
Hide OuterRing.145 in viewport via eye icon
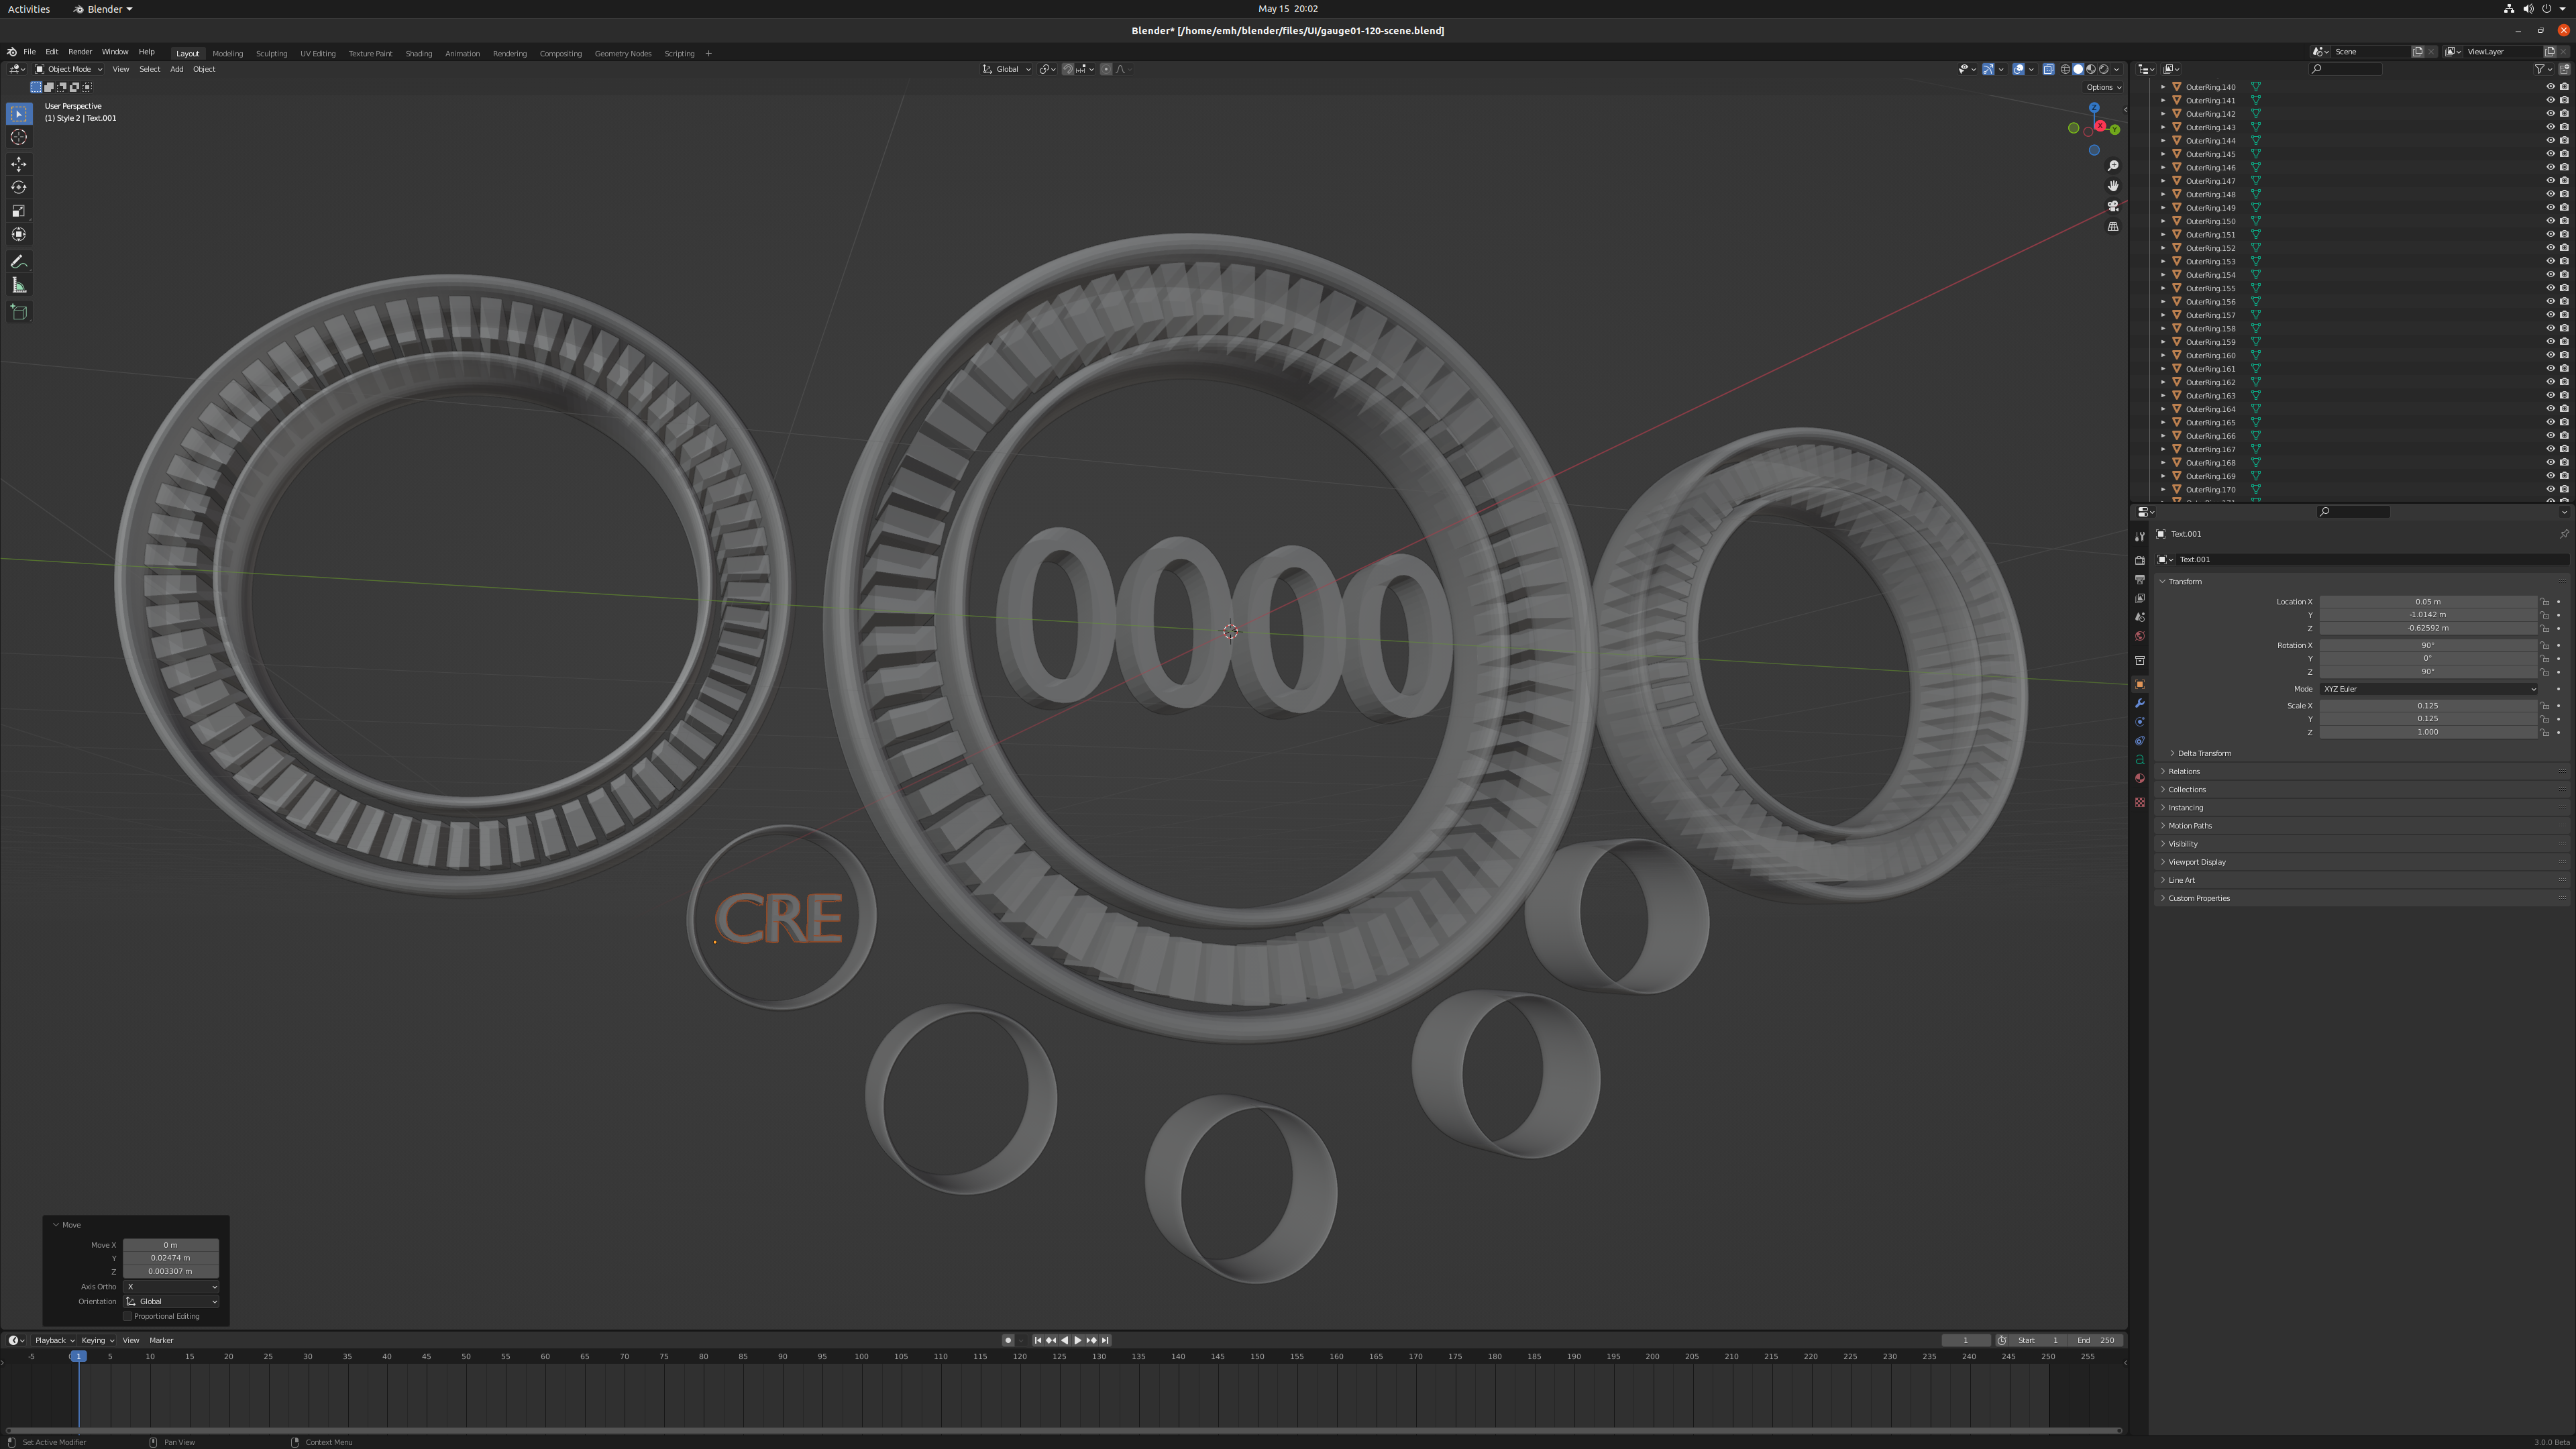coord(2549,154)
